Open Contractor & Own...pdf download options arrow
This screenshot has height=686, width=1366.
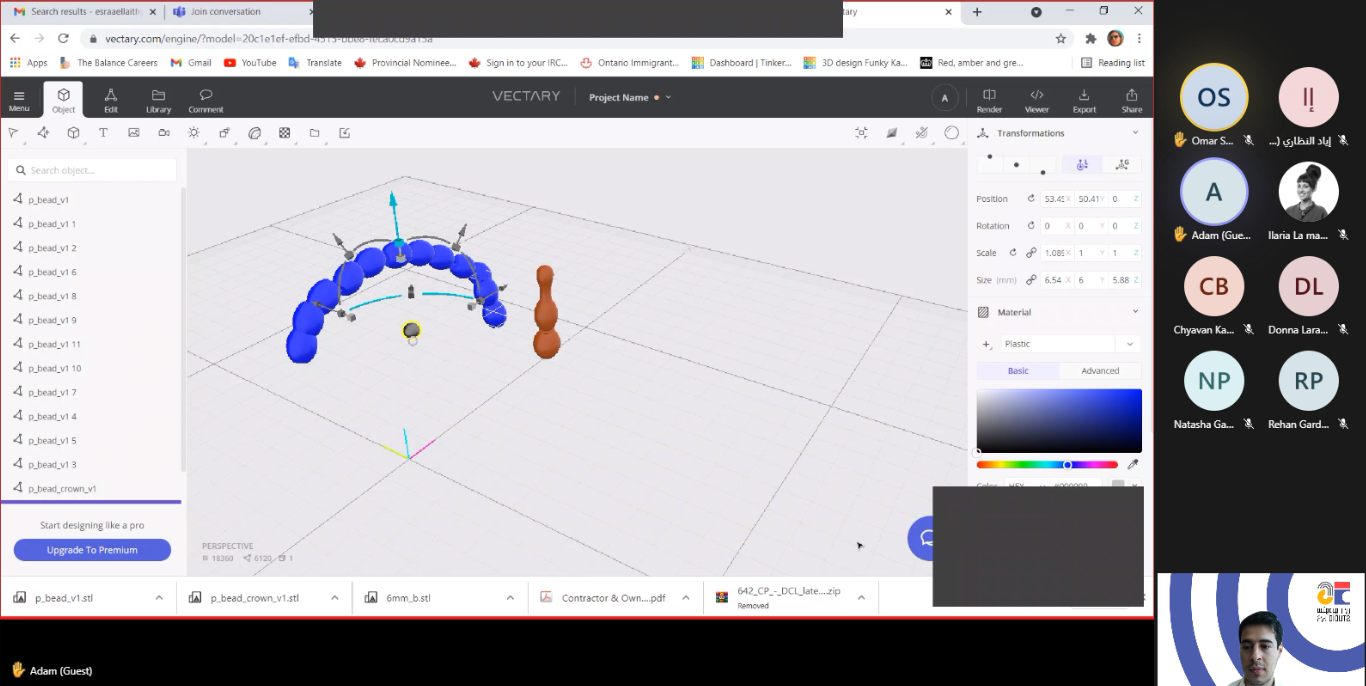click(x=686, y=598)
